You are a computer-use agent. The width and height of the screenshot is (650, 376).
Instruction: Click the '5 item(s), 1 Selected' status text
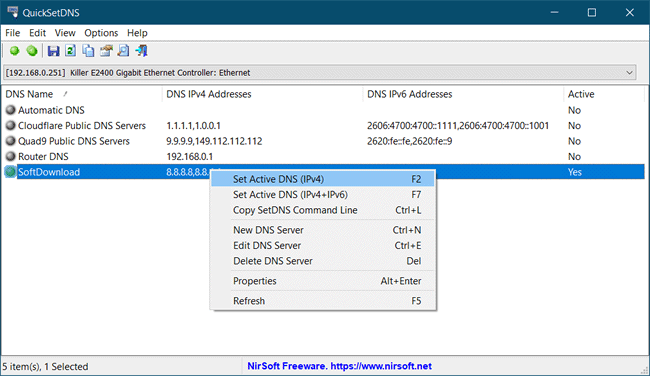[x=45, y=366]
